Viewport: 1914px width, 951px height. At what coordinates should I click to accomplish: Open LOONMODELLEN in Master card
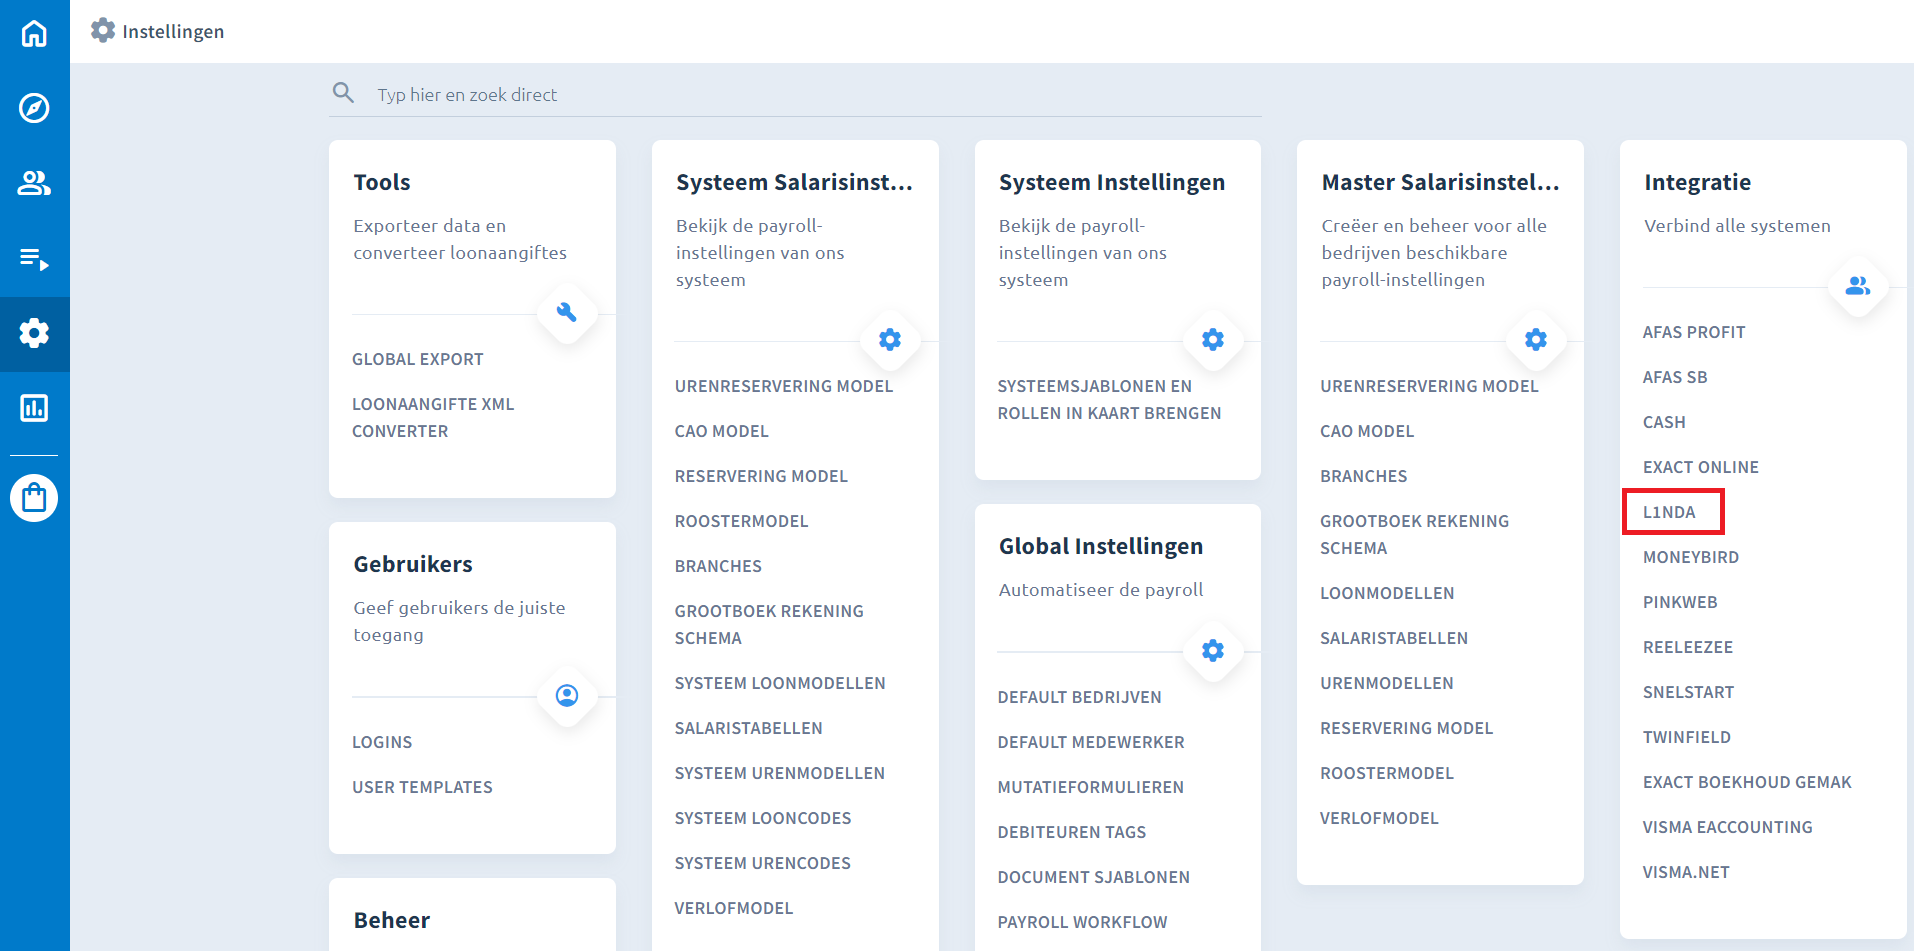click(1387, 593)
